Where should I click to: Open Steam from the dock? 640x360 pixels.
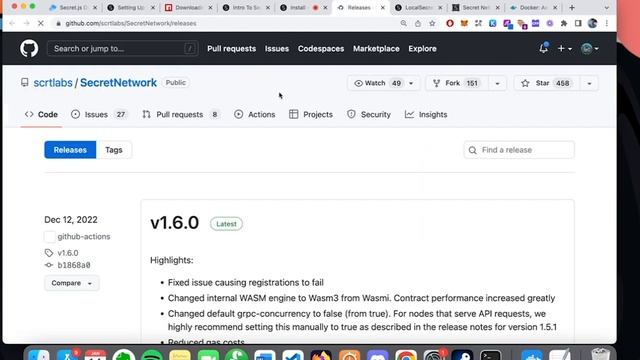pyautogui.click(x=462, y=356)
